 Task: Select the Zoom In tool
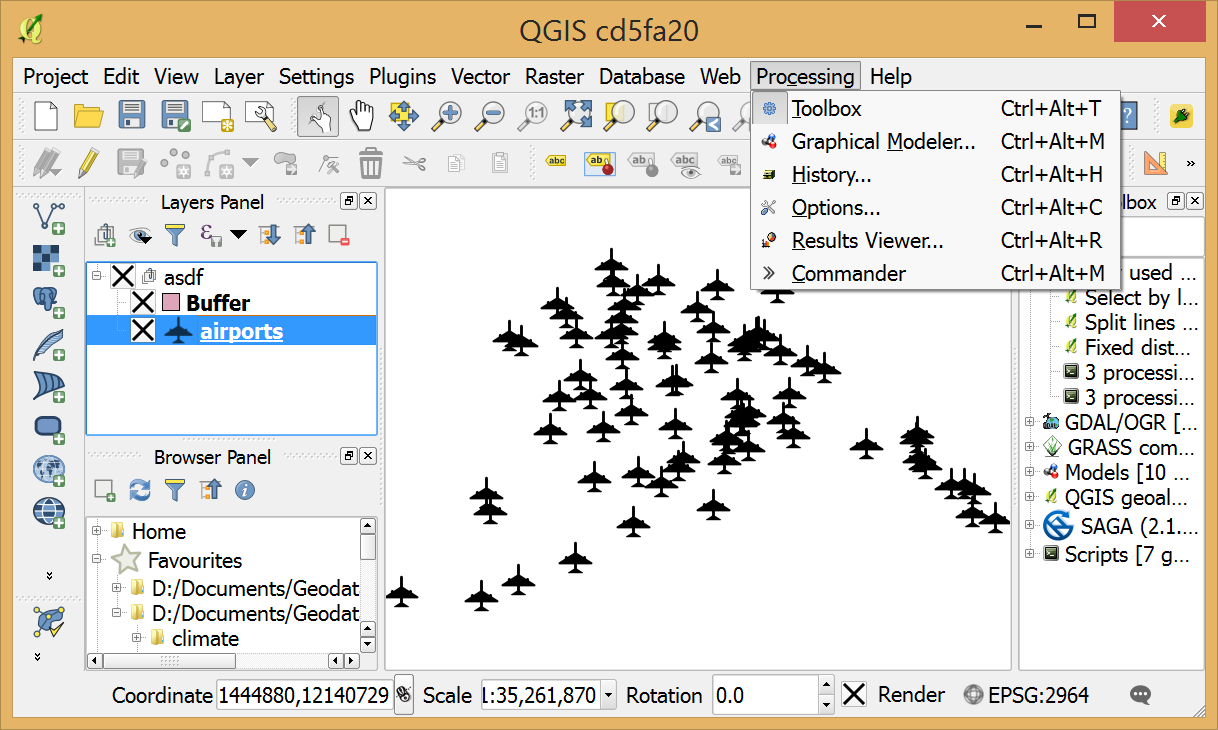click(446, 116)
